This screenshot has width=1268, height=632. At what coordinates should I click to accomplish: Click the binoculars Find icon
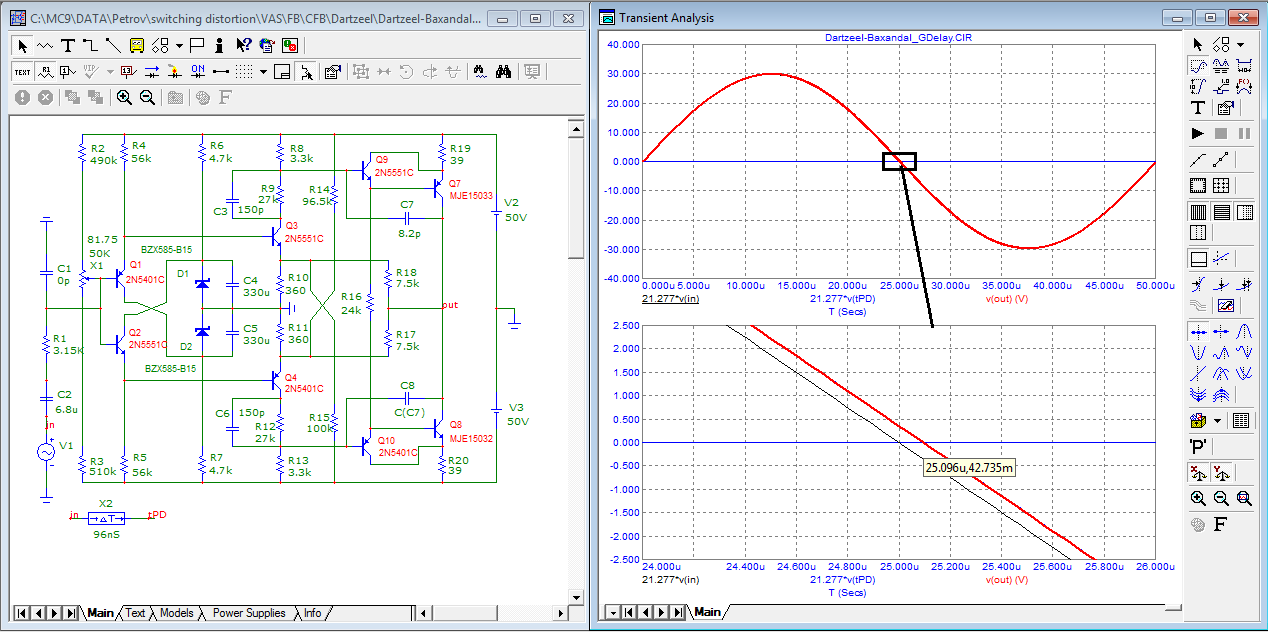pyautogui.click(x=504, y=71)
